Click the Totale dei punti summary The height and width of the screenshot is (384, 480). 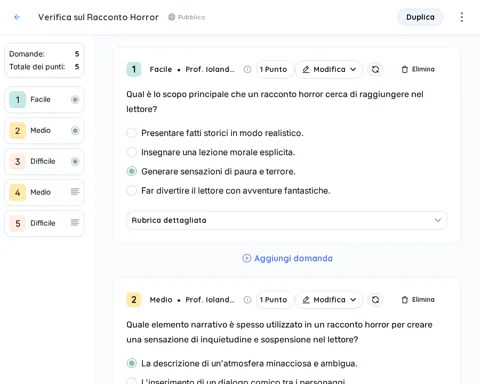pos(44,67)
